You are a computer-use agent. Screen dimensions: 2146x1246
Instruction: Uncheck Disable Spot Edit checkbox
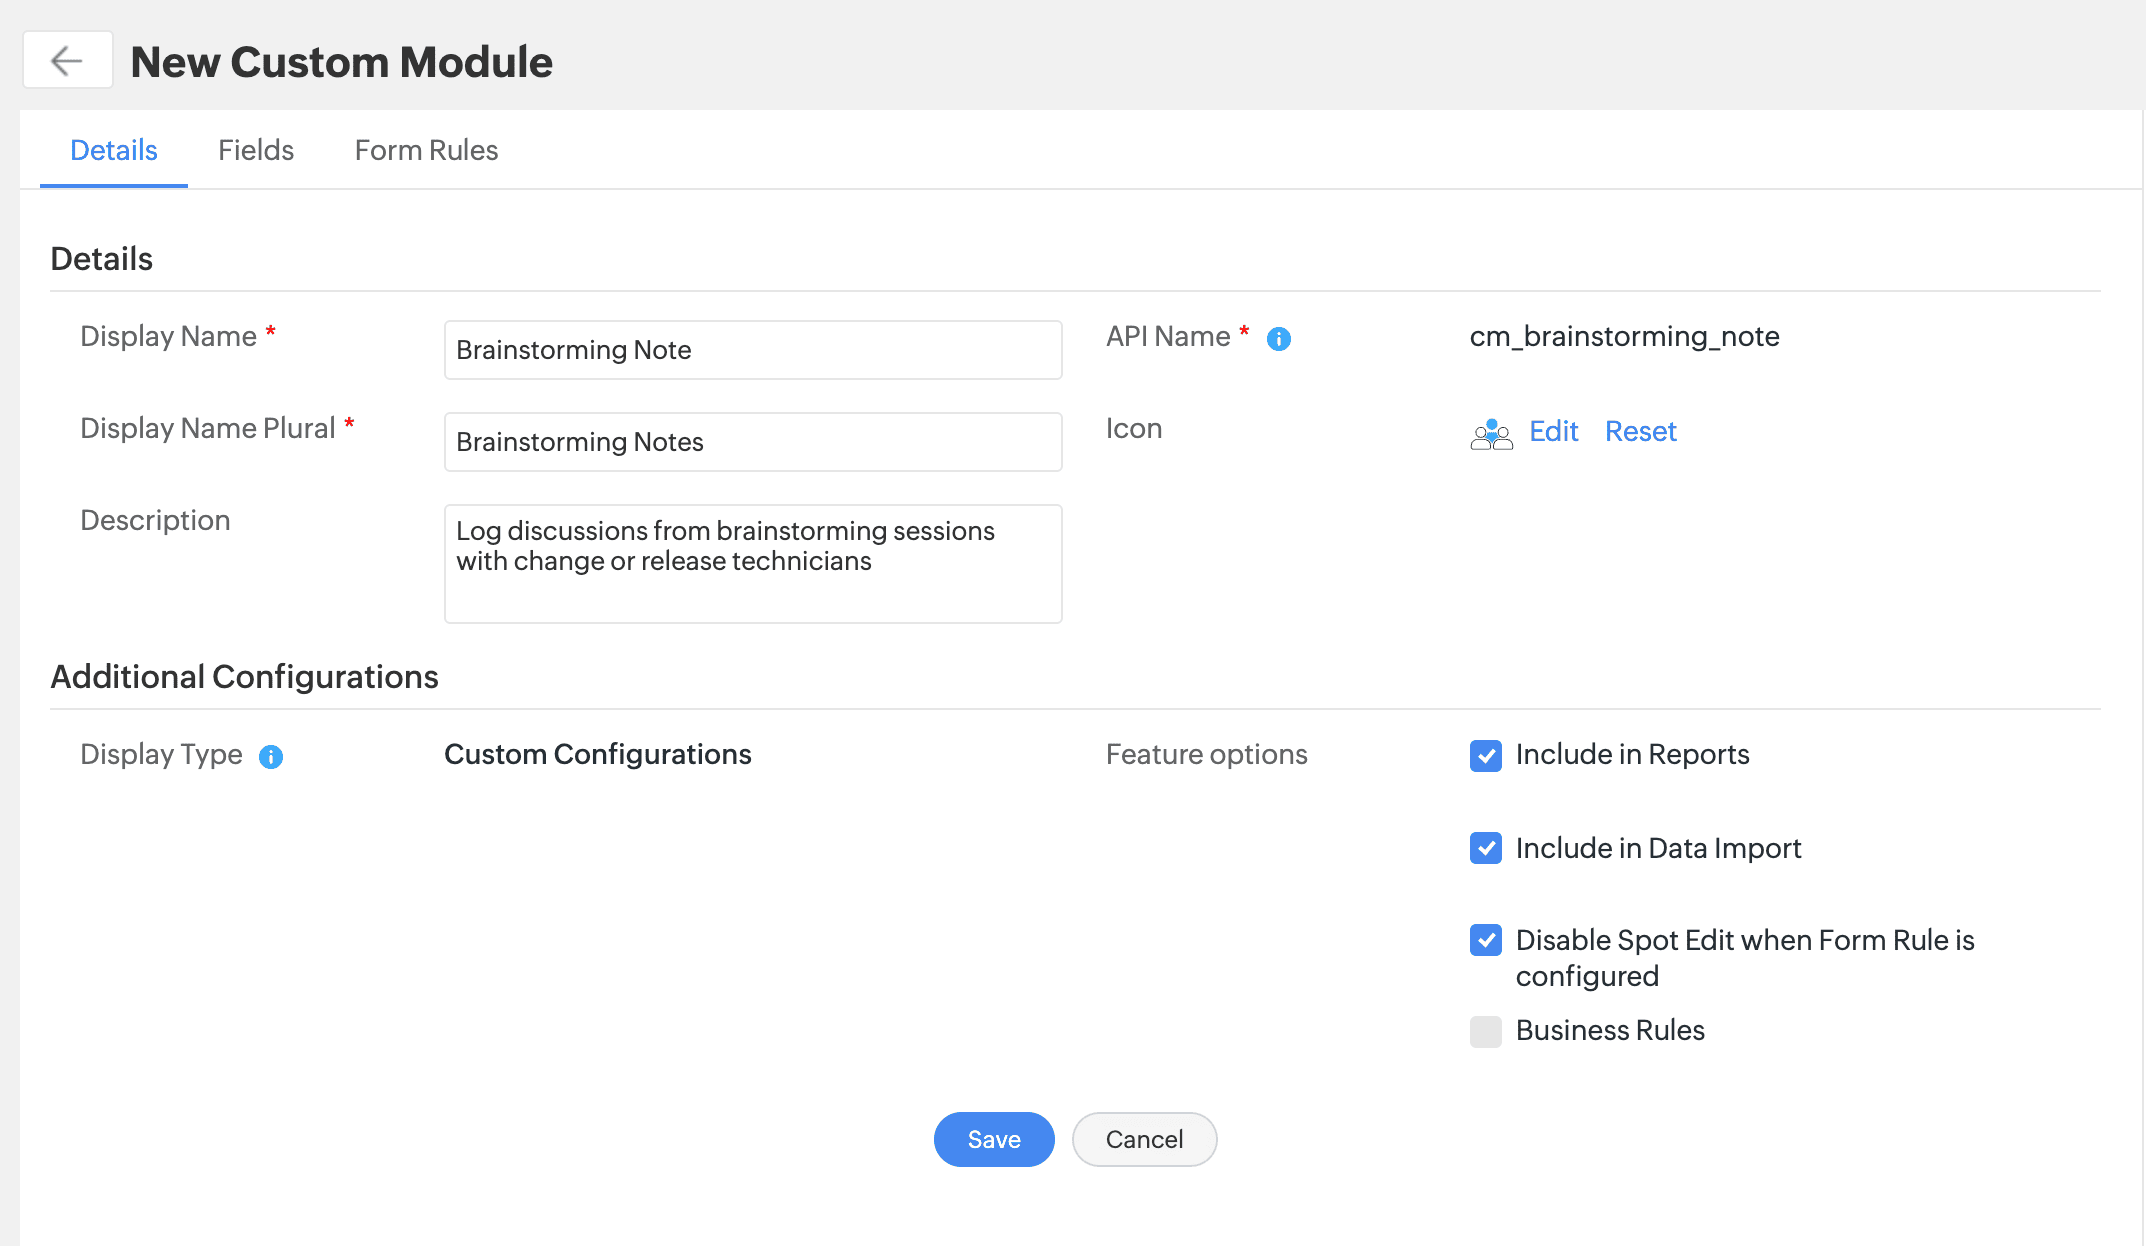[1485, 940]
